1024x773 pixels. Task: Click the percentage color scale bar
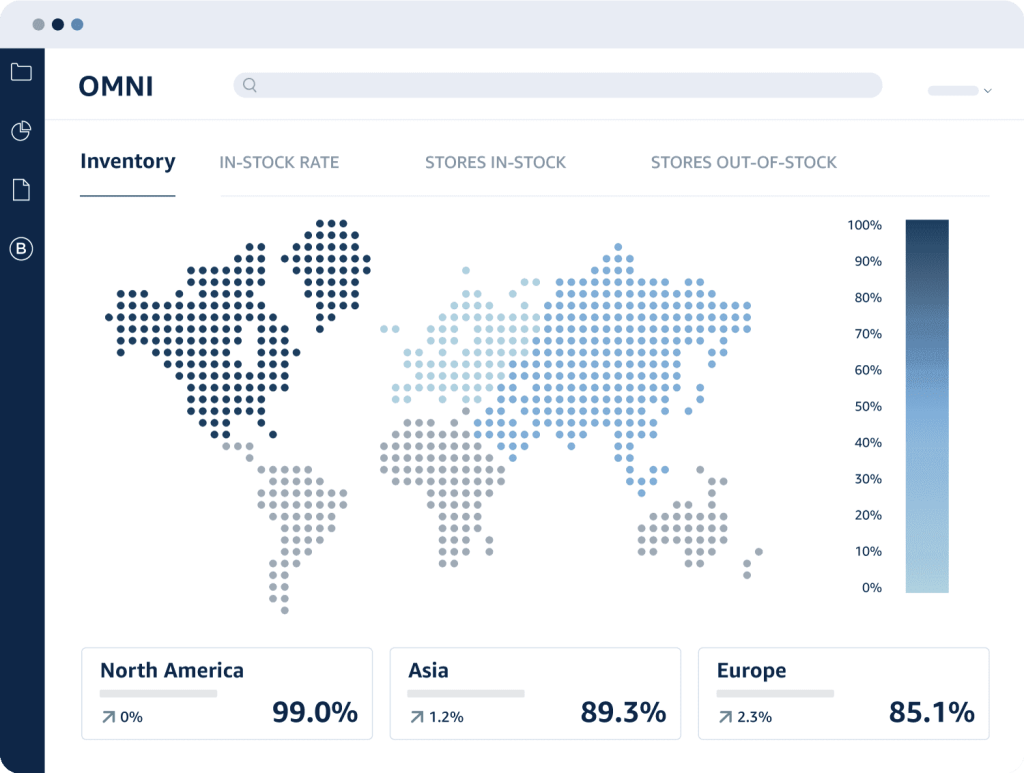pos(927,406)
